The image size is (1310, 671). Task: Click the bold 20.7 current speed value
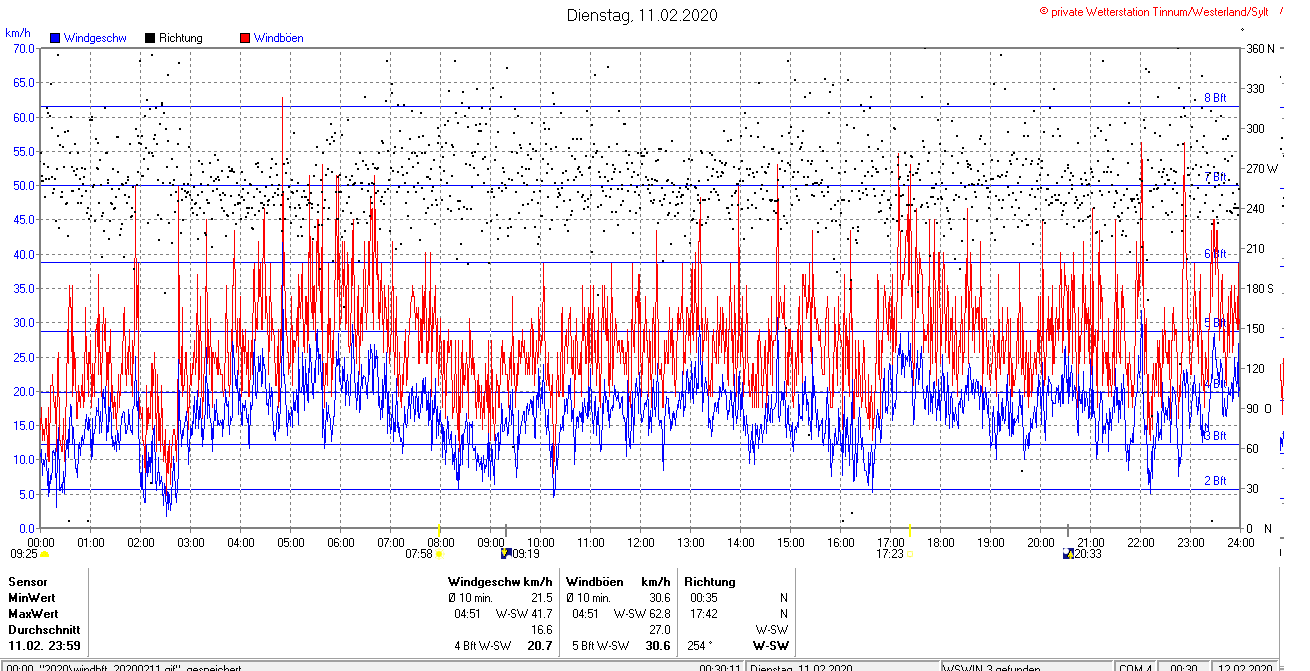point(540,645)
